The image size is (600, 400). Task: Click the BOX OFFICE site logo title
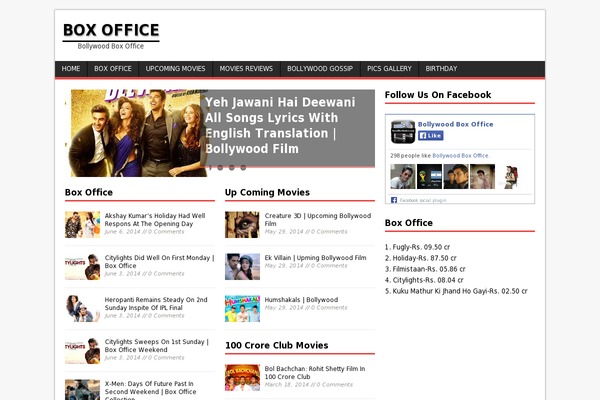pos(111,30)
